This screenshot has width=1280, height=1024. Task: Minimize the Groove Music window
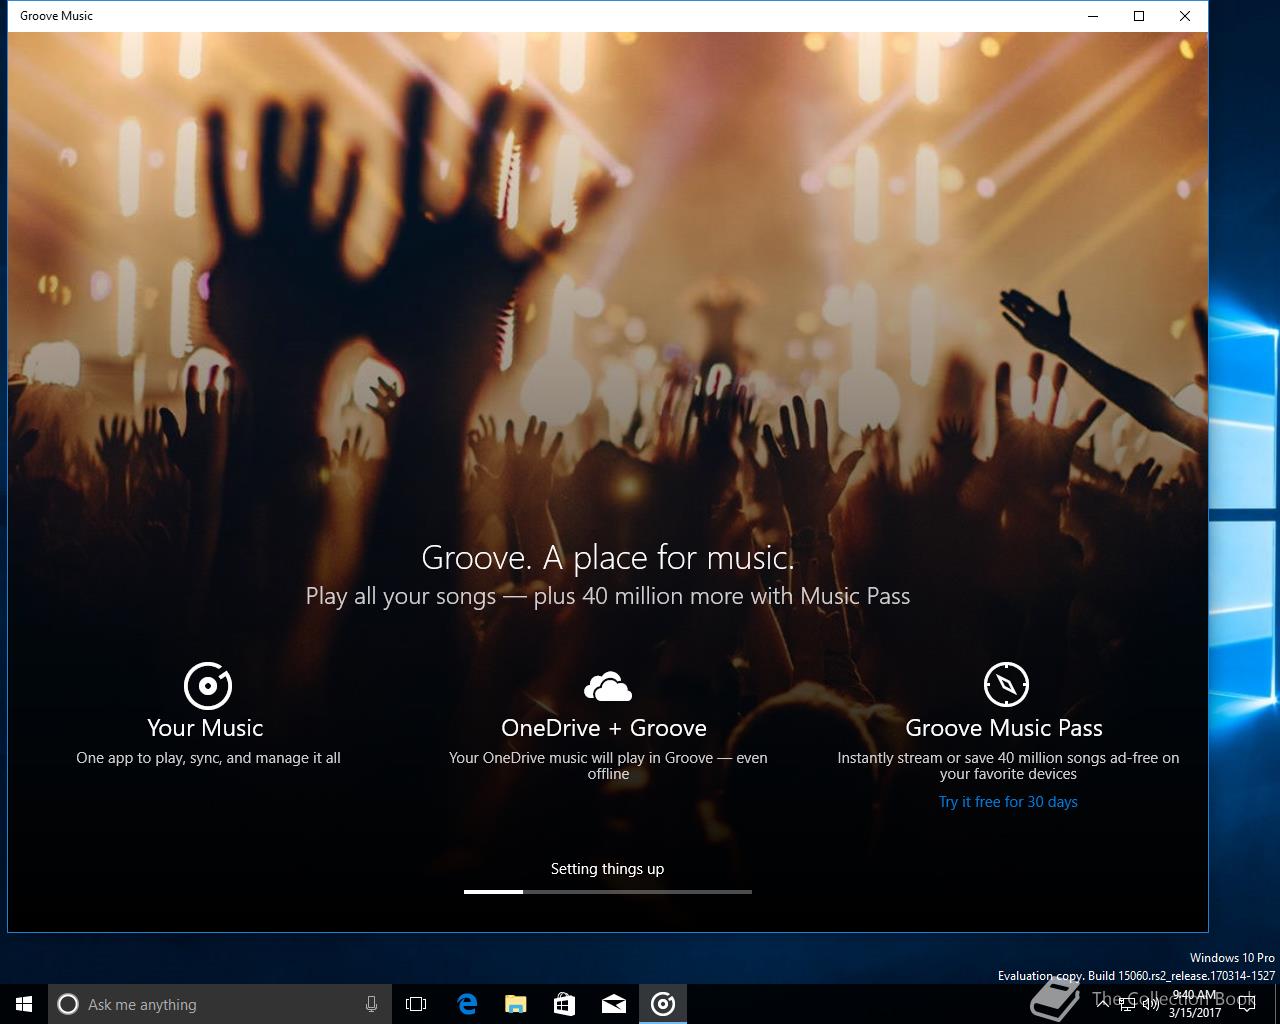pos(1093,16)
